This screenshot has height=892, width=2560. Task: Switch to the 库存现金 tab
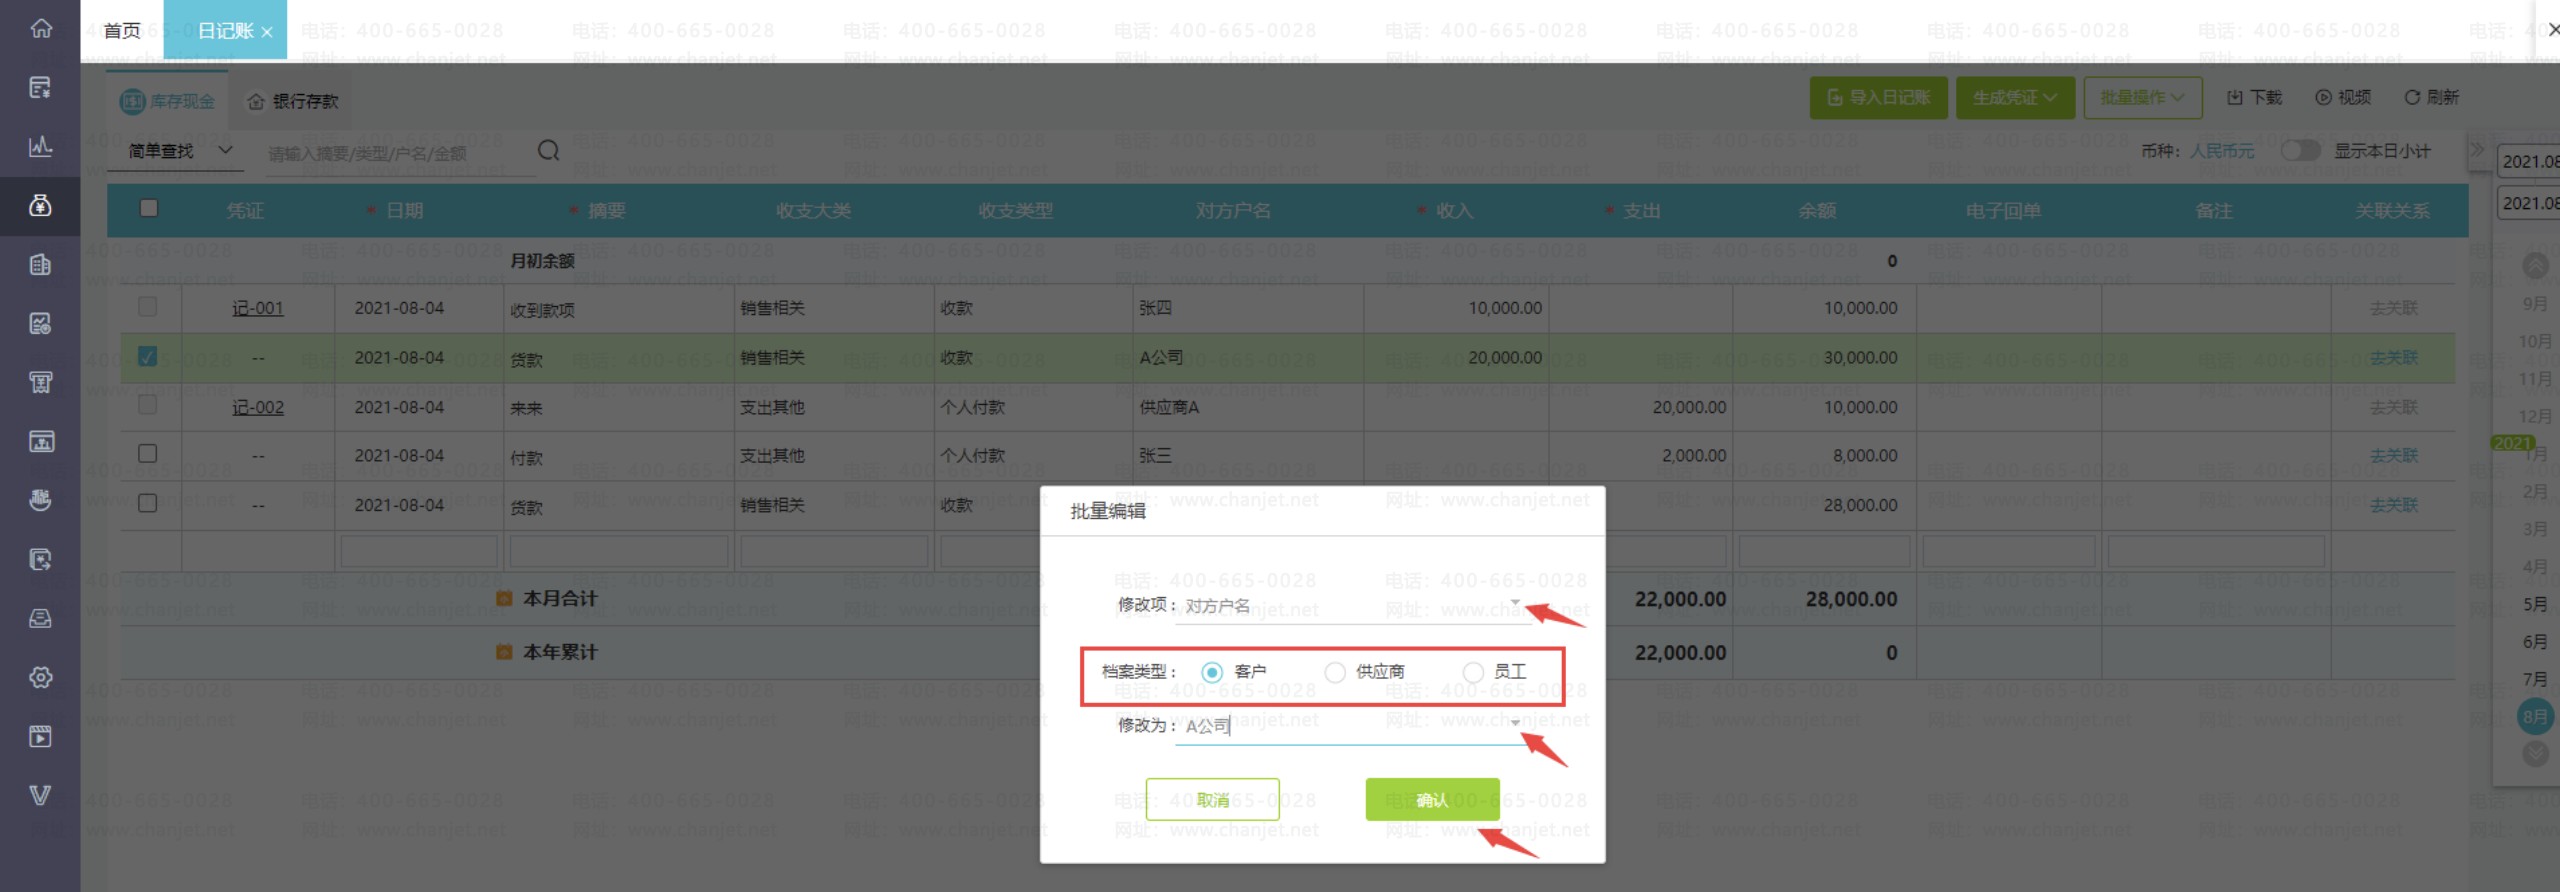[x=167, y=101]
